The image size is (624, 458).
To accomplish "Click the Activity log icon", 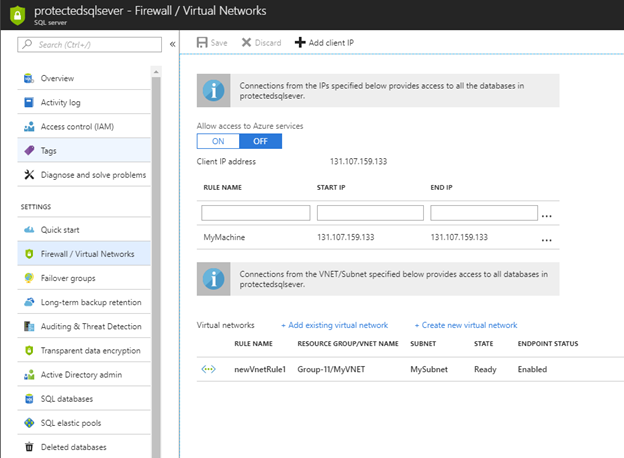I will pos(29,103).
